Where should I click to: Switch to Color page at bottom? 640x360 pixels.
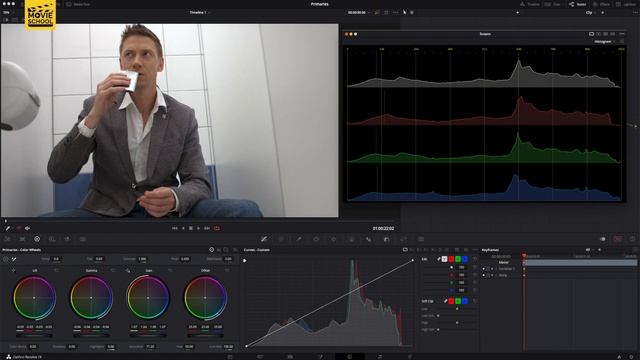pos(350,357)
